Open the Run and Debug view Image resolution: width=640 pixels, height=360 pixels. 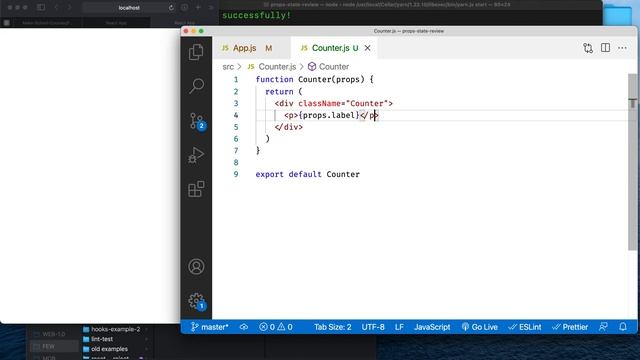click(196, 155)
